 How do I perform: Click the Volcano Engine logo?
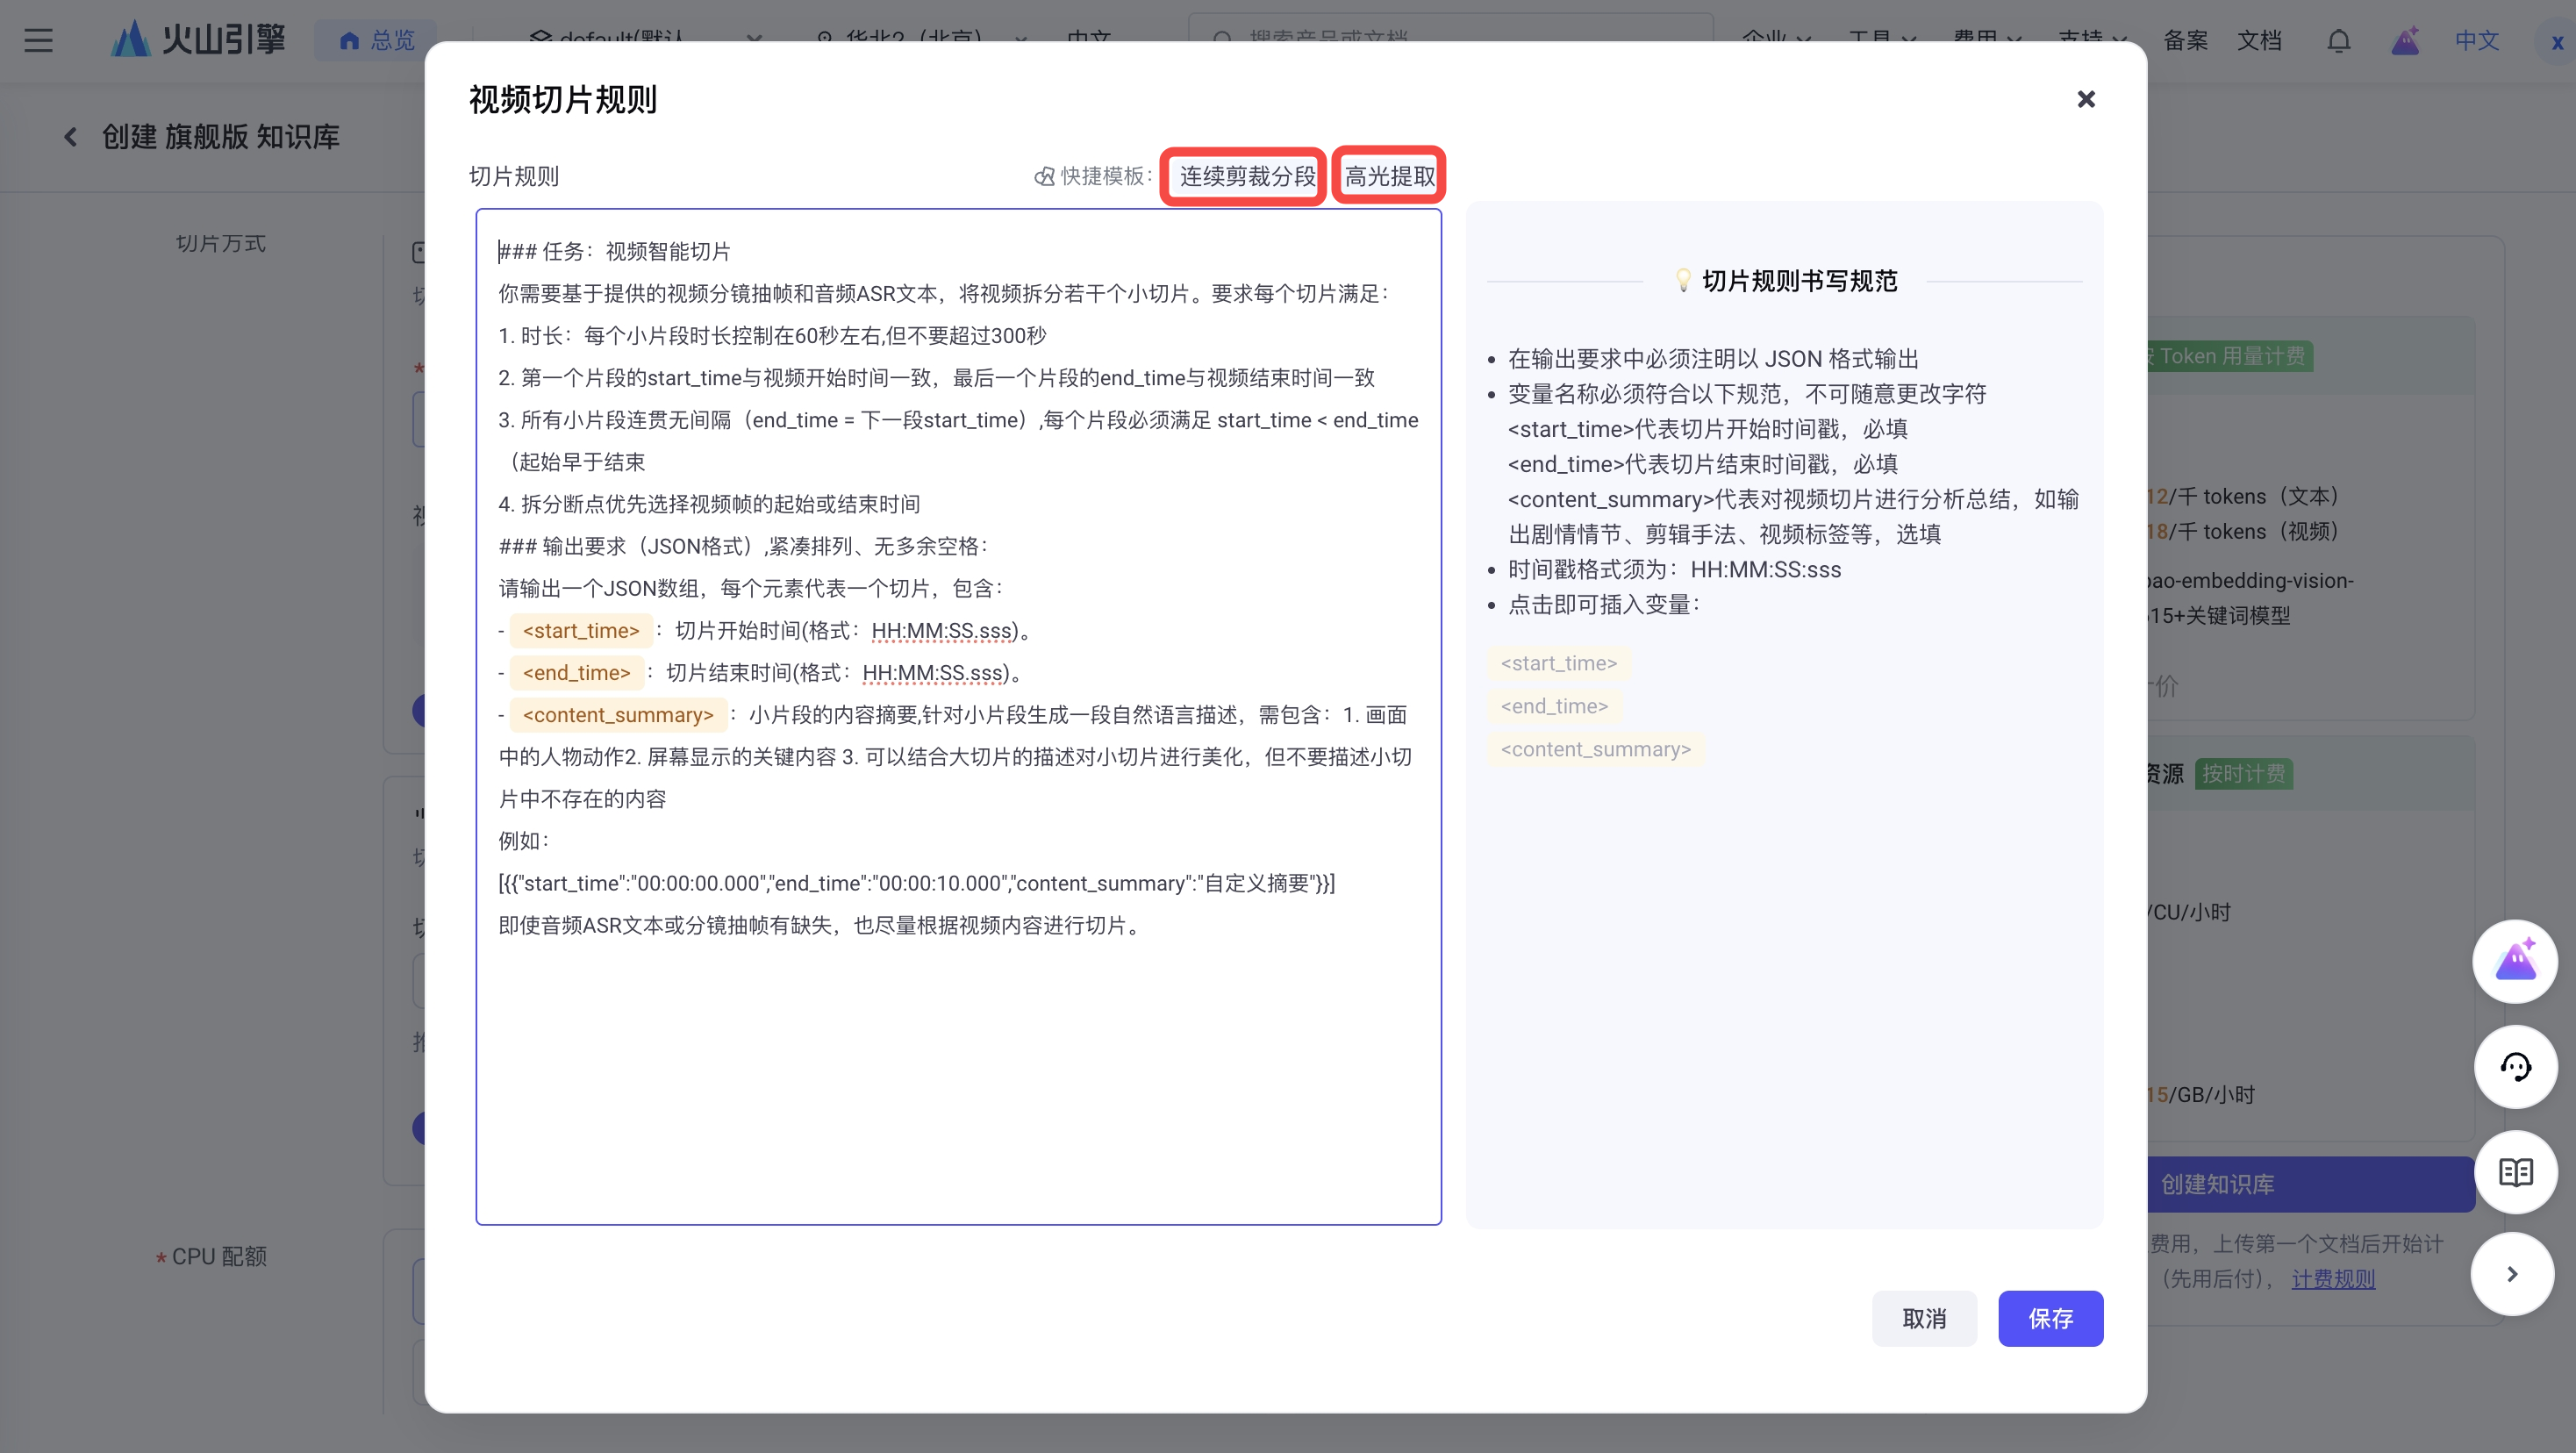point(198,40)
